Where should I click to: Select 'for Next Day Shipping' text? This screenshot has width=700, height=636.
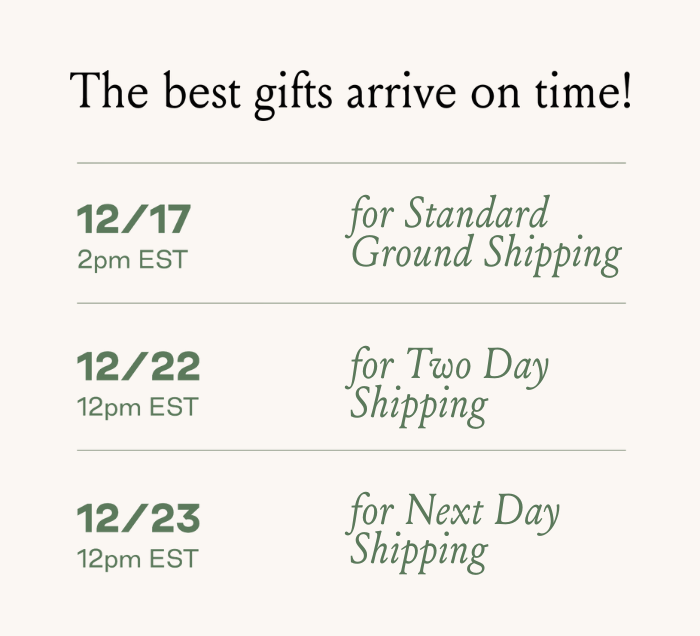pos(454,532)
